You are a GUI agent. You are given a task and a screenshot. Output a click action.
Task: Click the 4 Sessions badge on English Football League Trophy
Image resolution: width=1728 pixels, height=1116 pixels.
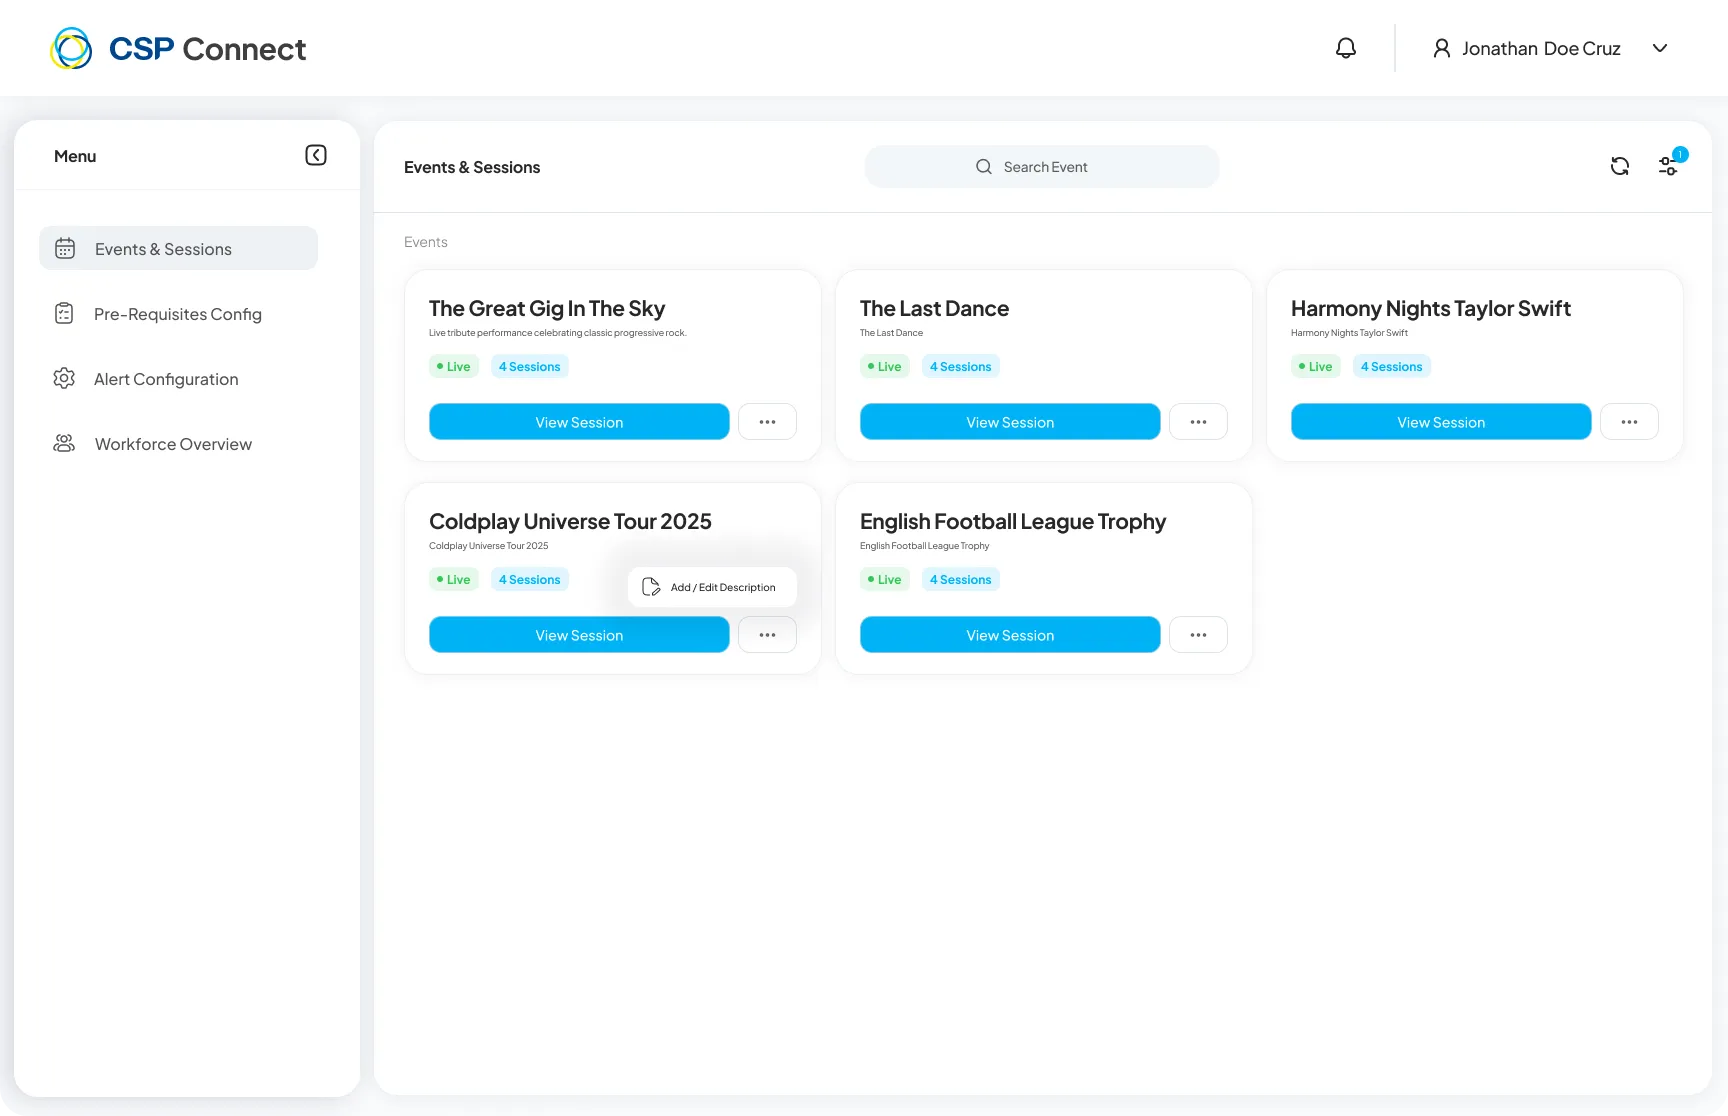point(961,580)
